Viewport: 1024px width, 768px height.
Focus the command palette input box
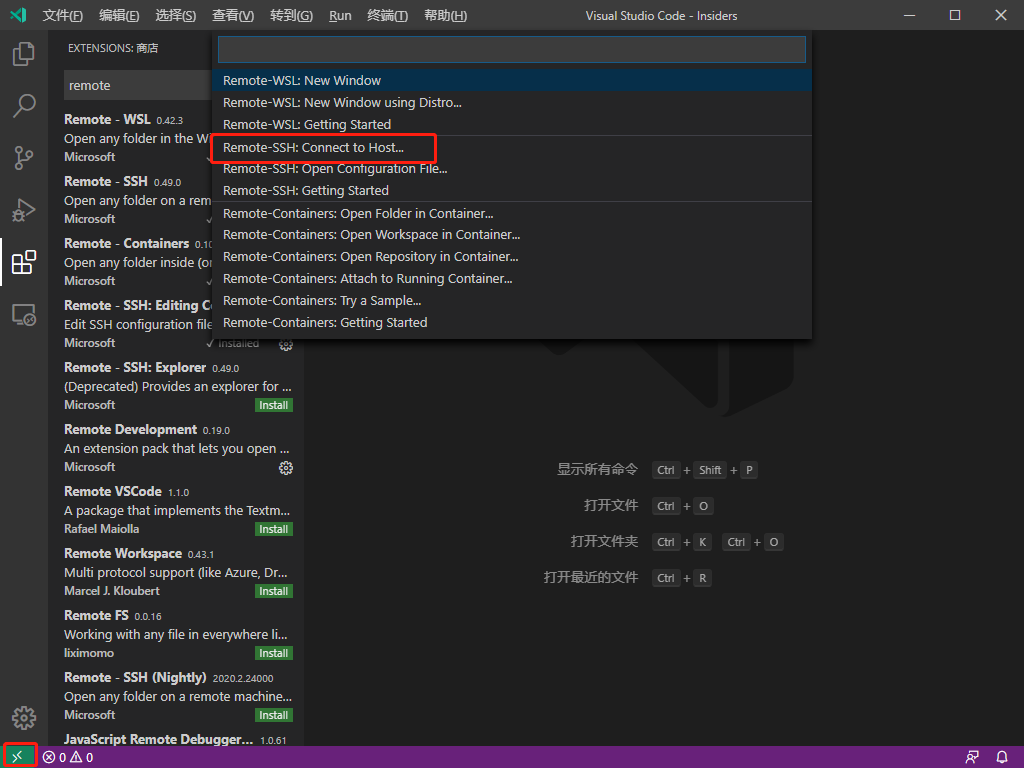point(511,50)
